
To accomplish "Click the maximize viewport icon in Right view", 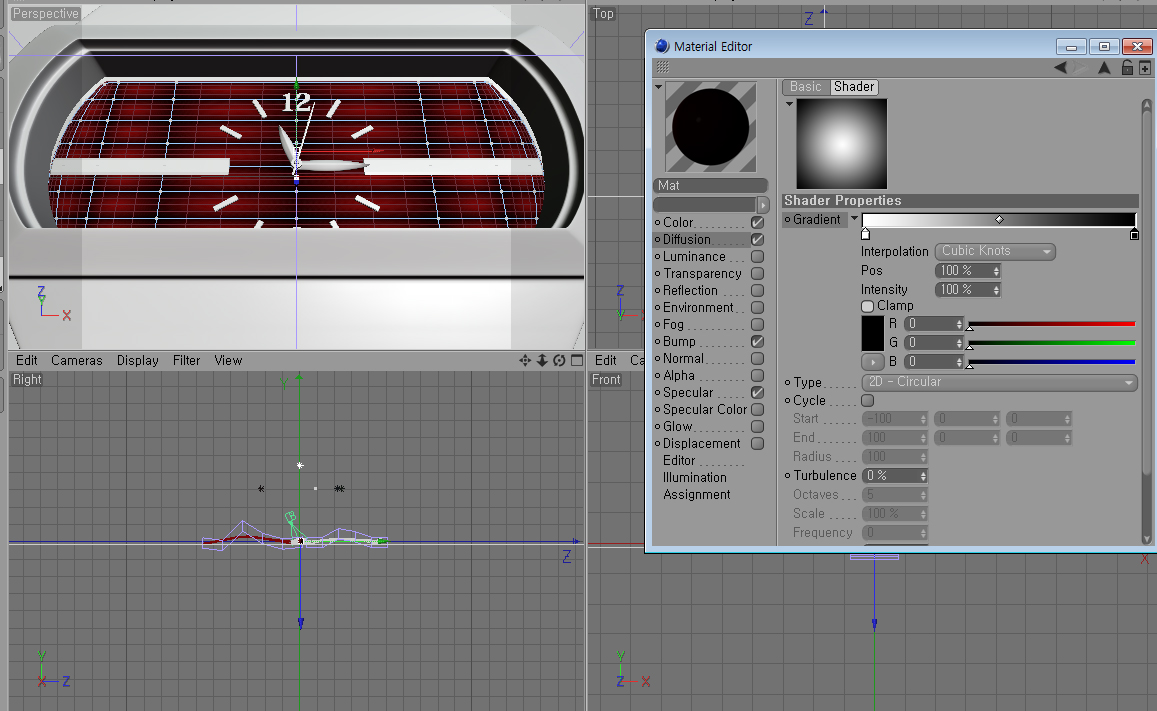I will (x=576, y=360).
